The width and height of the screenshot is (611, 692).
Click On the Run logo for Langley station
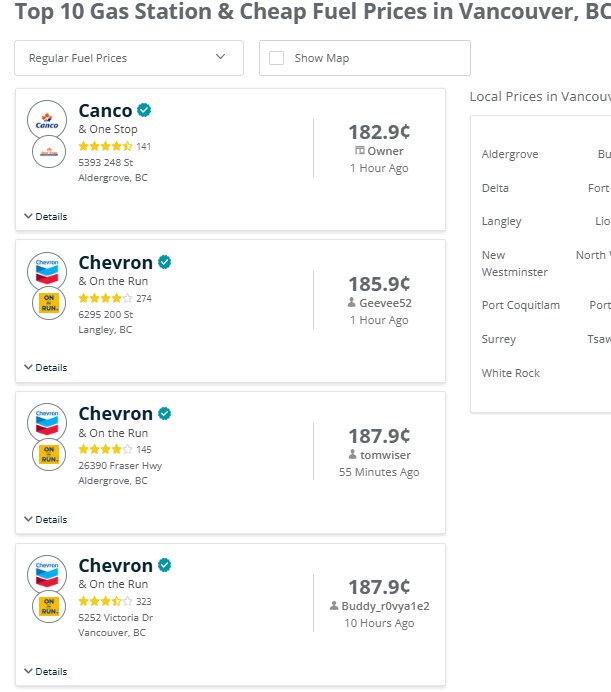point(48,304)
